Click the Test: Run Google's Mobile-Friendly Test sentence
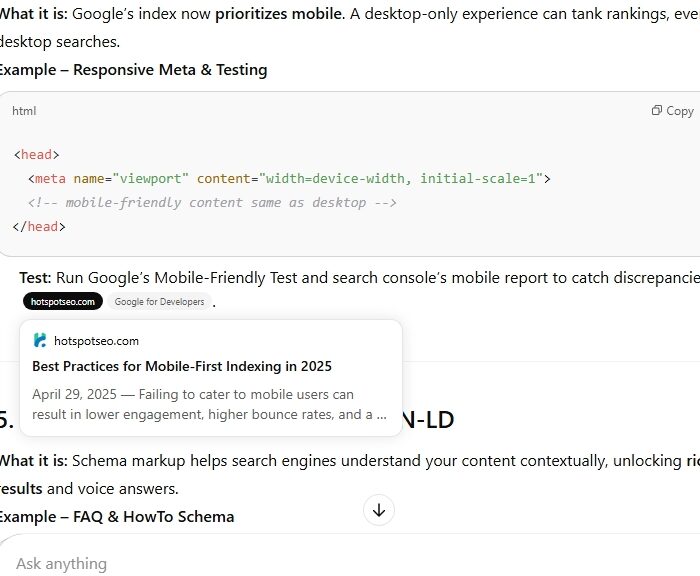700x576 pixels. [x=359, y=278]
